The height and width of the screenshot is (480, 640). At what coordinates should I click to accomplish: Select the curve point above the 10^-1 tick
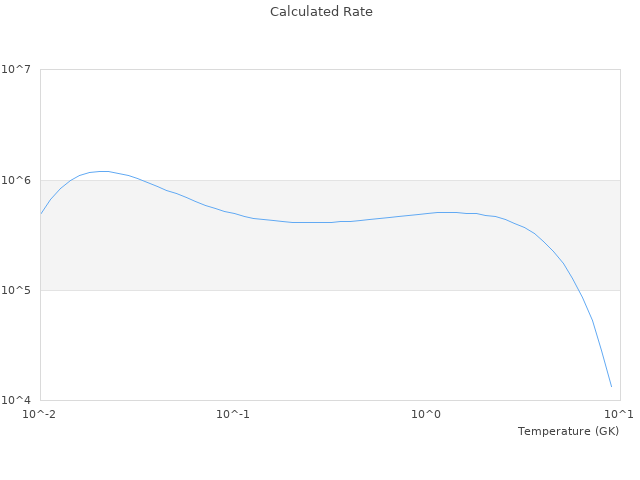click(x=233, y=213)
